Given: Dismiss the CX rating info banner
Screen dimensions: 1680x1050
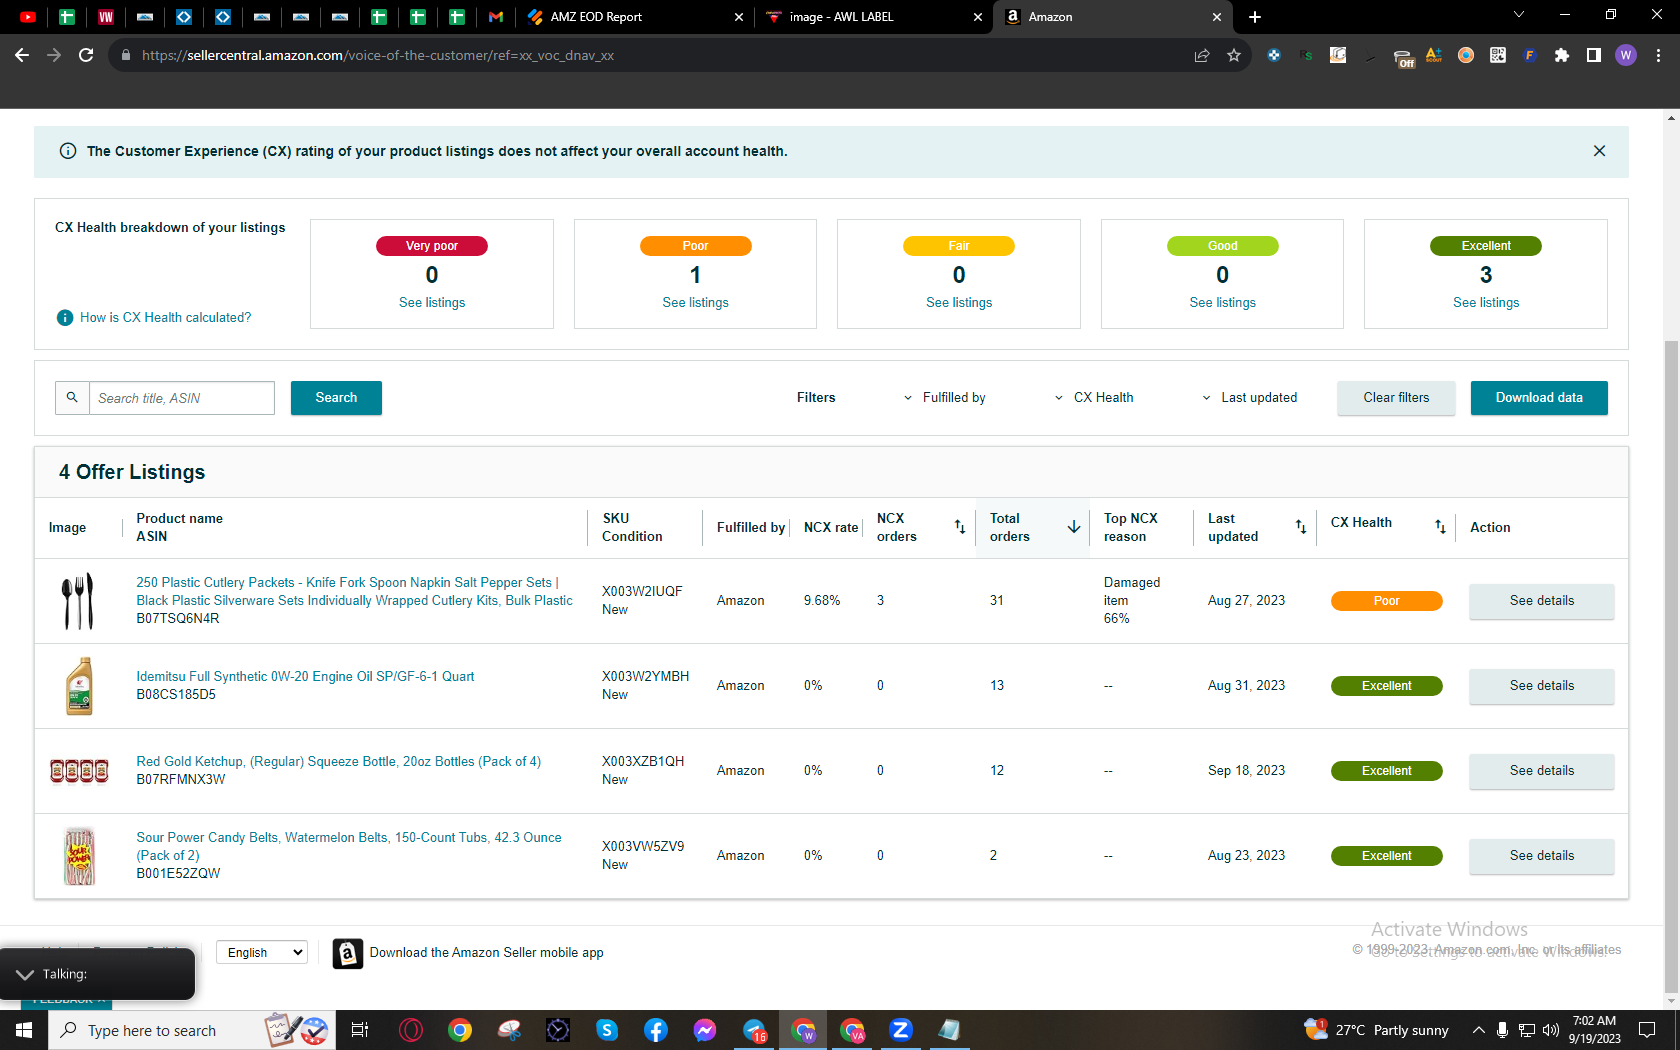Looking at the screenshot, I should [x=1599, y=151].
